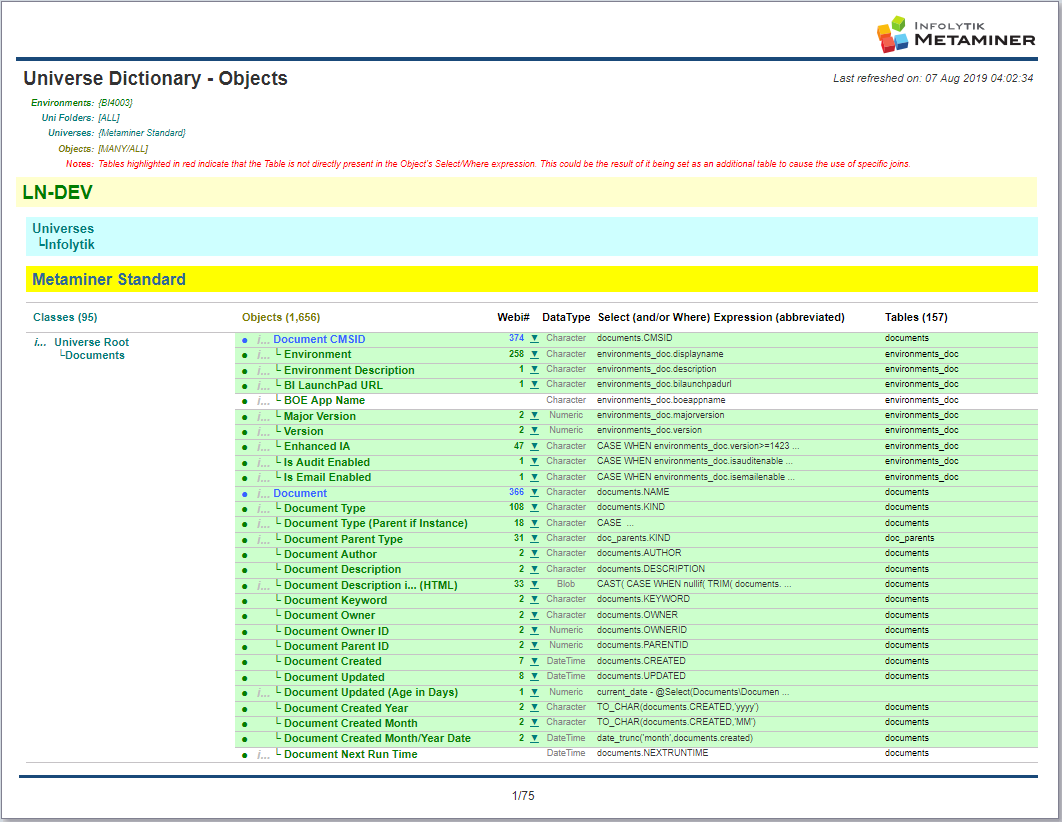Screen dimensions: 1062x822
Task: Click info icon for Is Audit Enabled
Action: pos(263,462)
